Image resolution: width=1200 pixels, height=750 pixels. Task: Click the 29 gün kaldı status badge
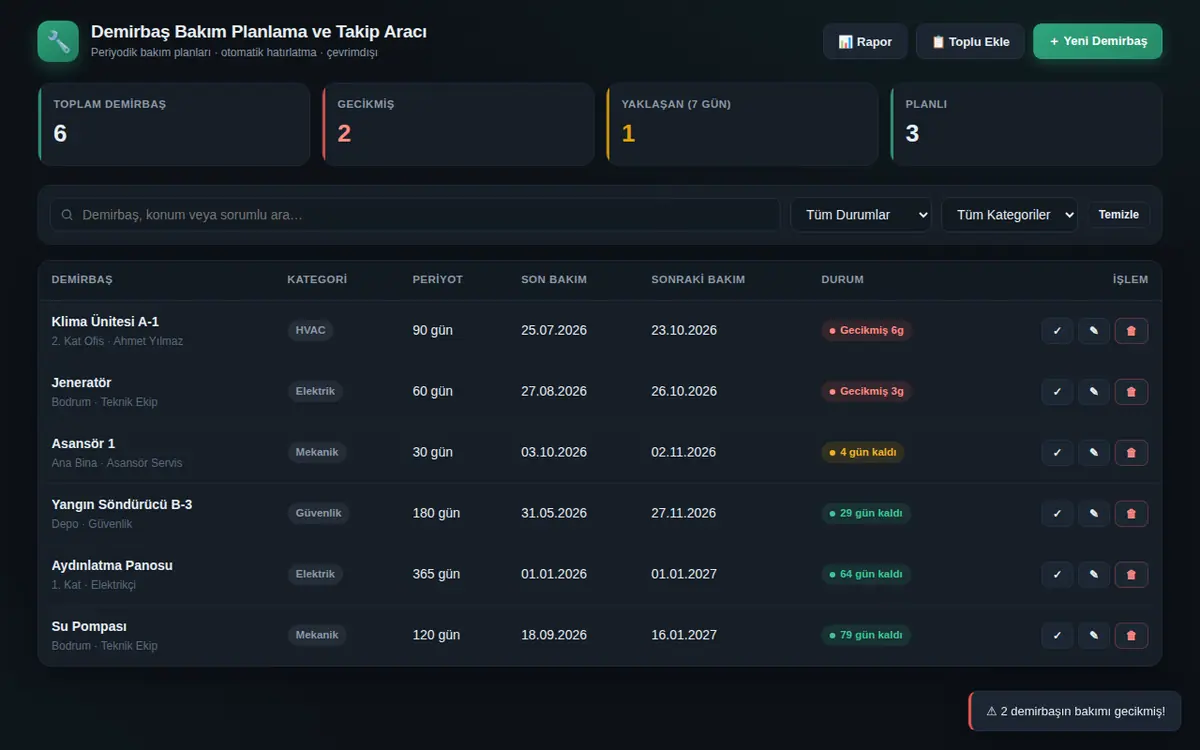pyautogui.click(x=866, y=514)
